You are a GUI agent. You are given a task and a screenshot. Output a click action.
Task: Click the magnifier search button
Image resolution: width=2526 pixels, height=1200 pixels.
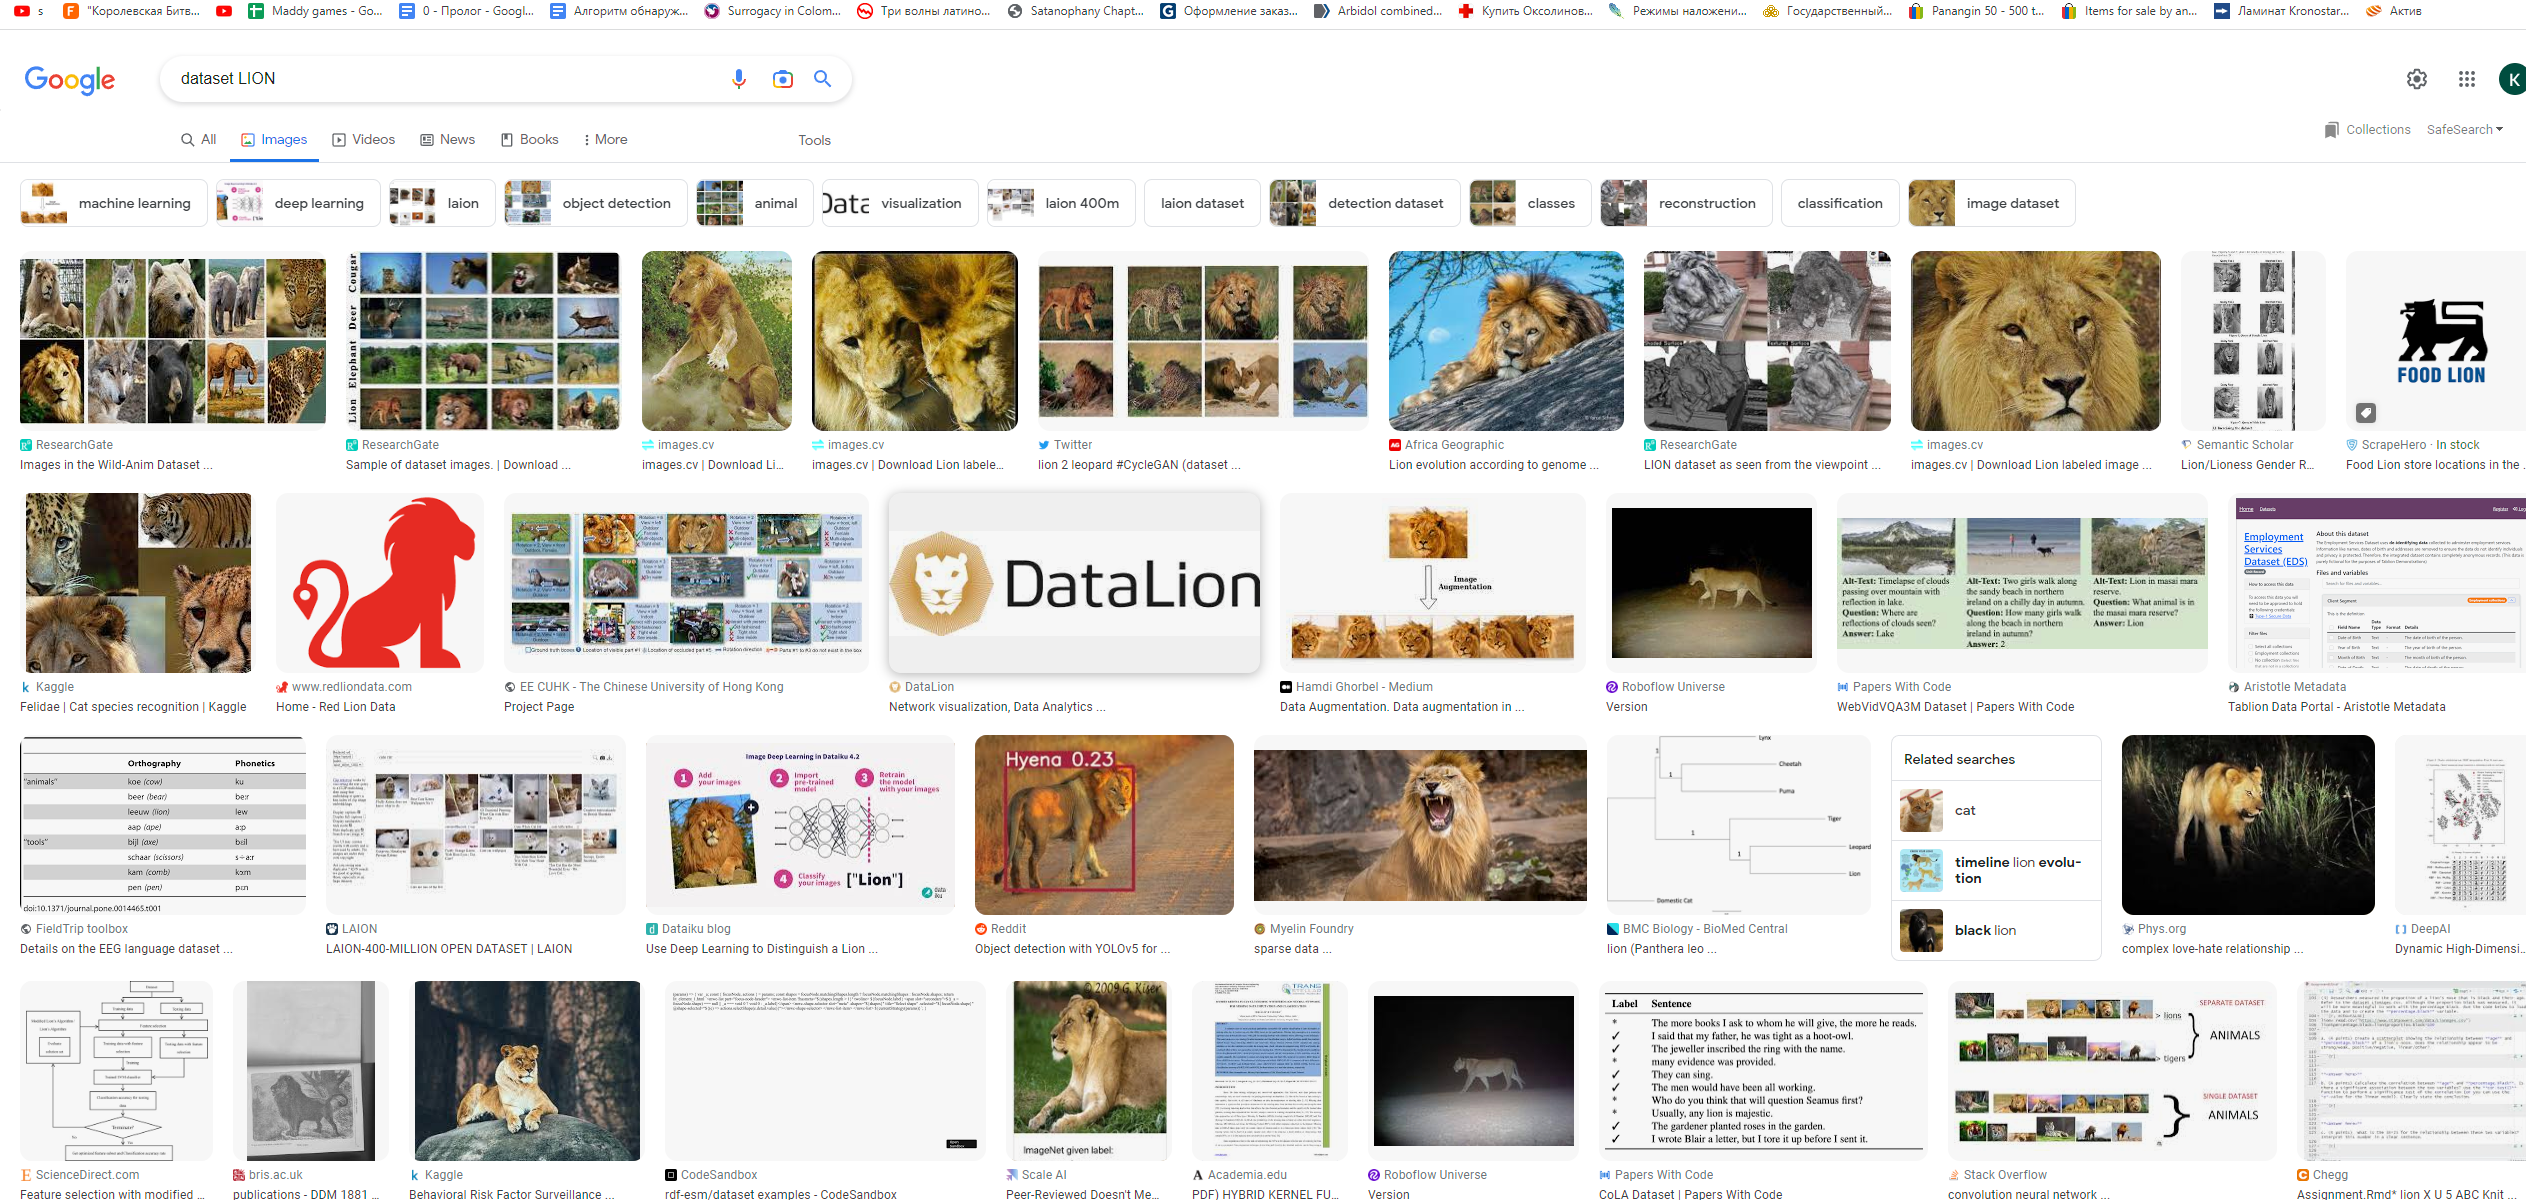(x=822, y=79)
